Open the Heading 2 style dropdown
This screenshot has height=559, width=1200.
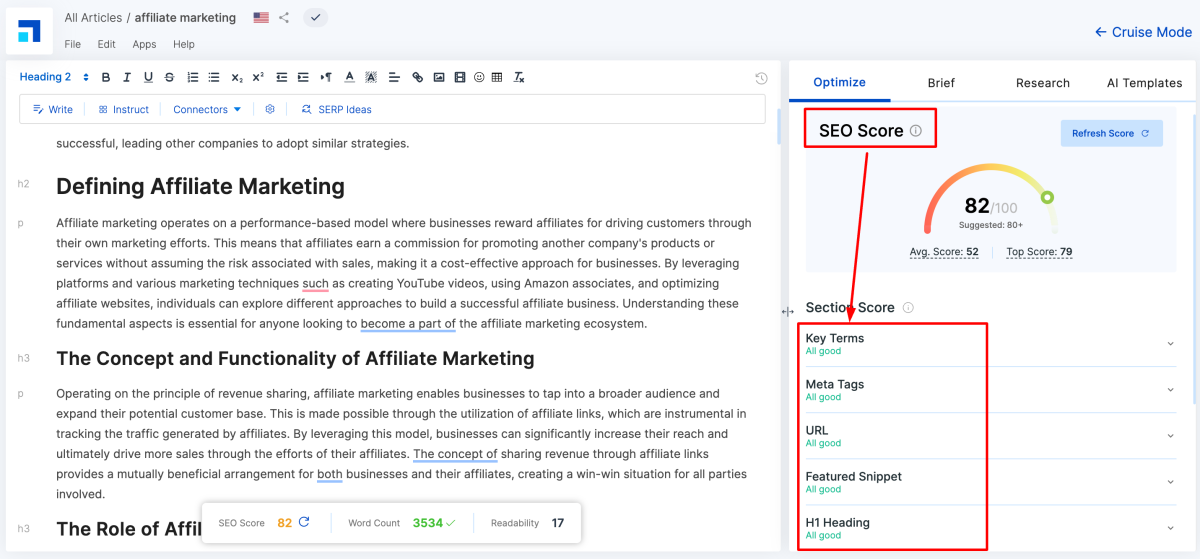pyautogui.click(x=54, y=77)
